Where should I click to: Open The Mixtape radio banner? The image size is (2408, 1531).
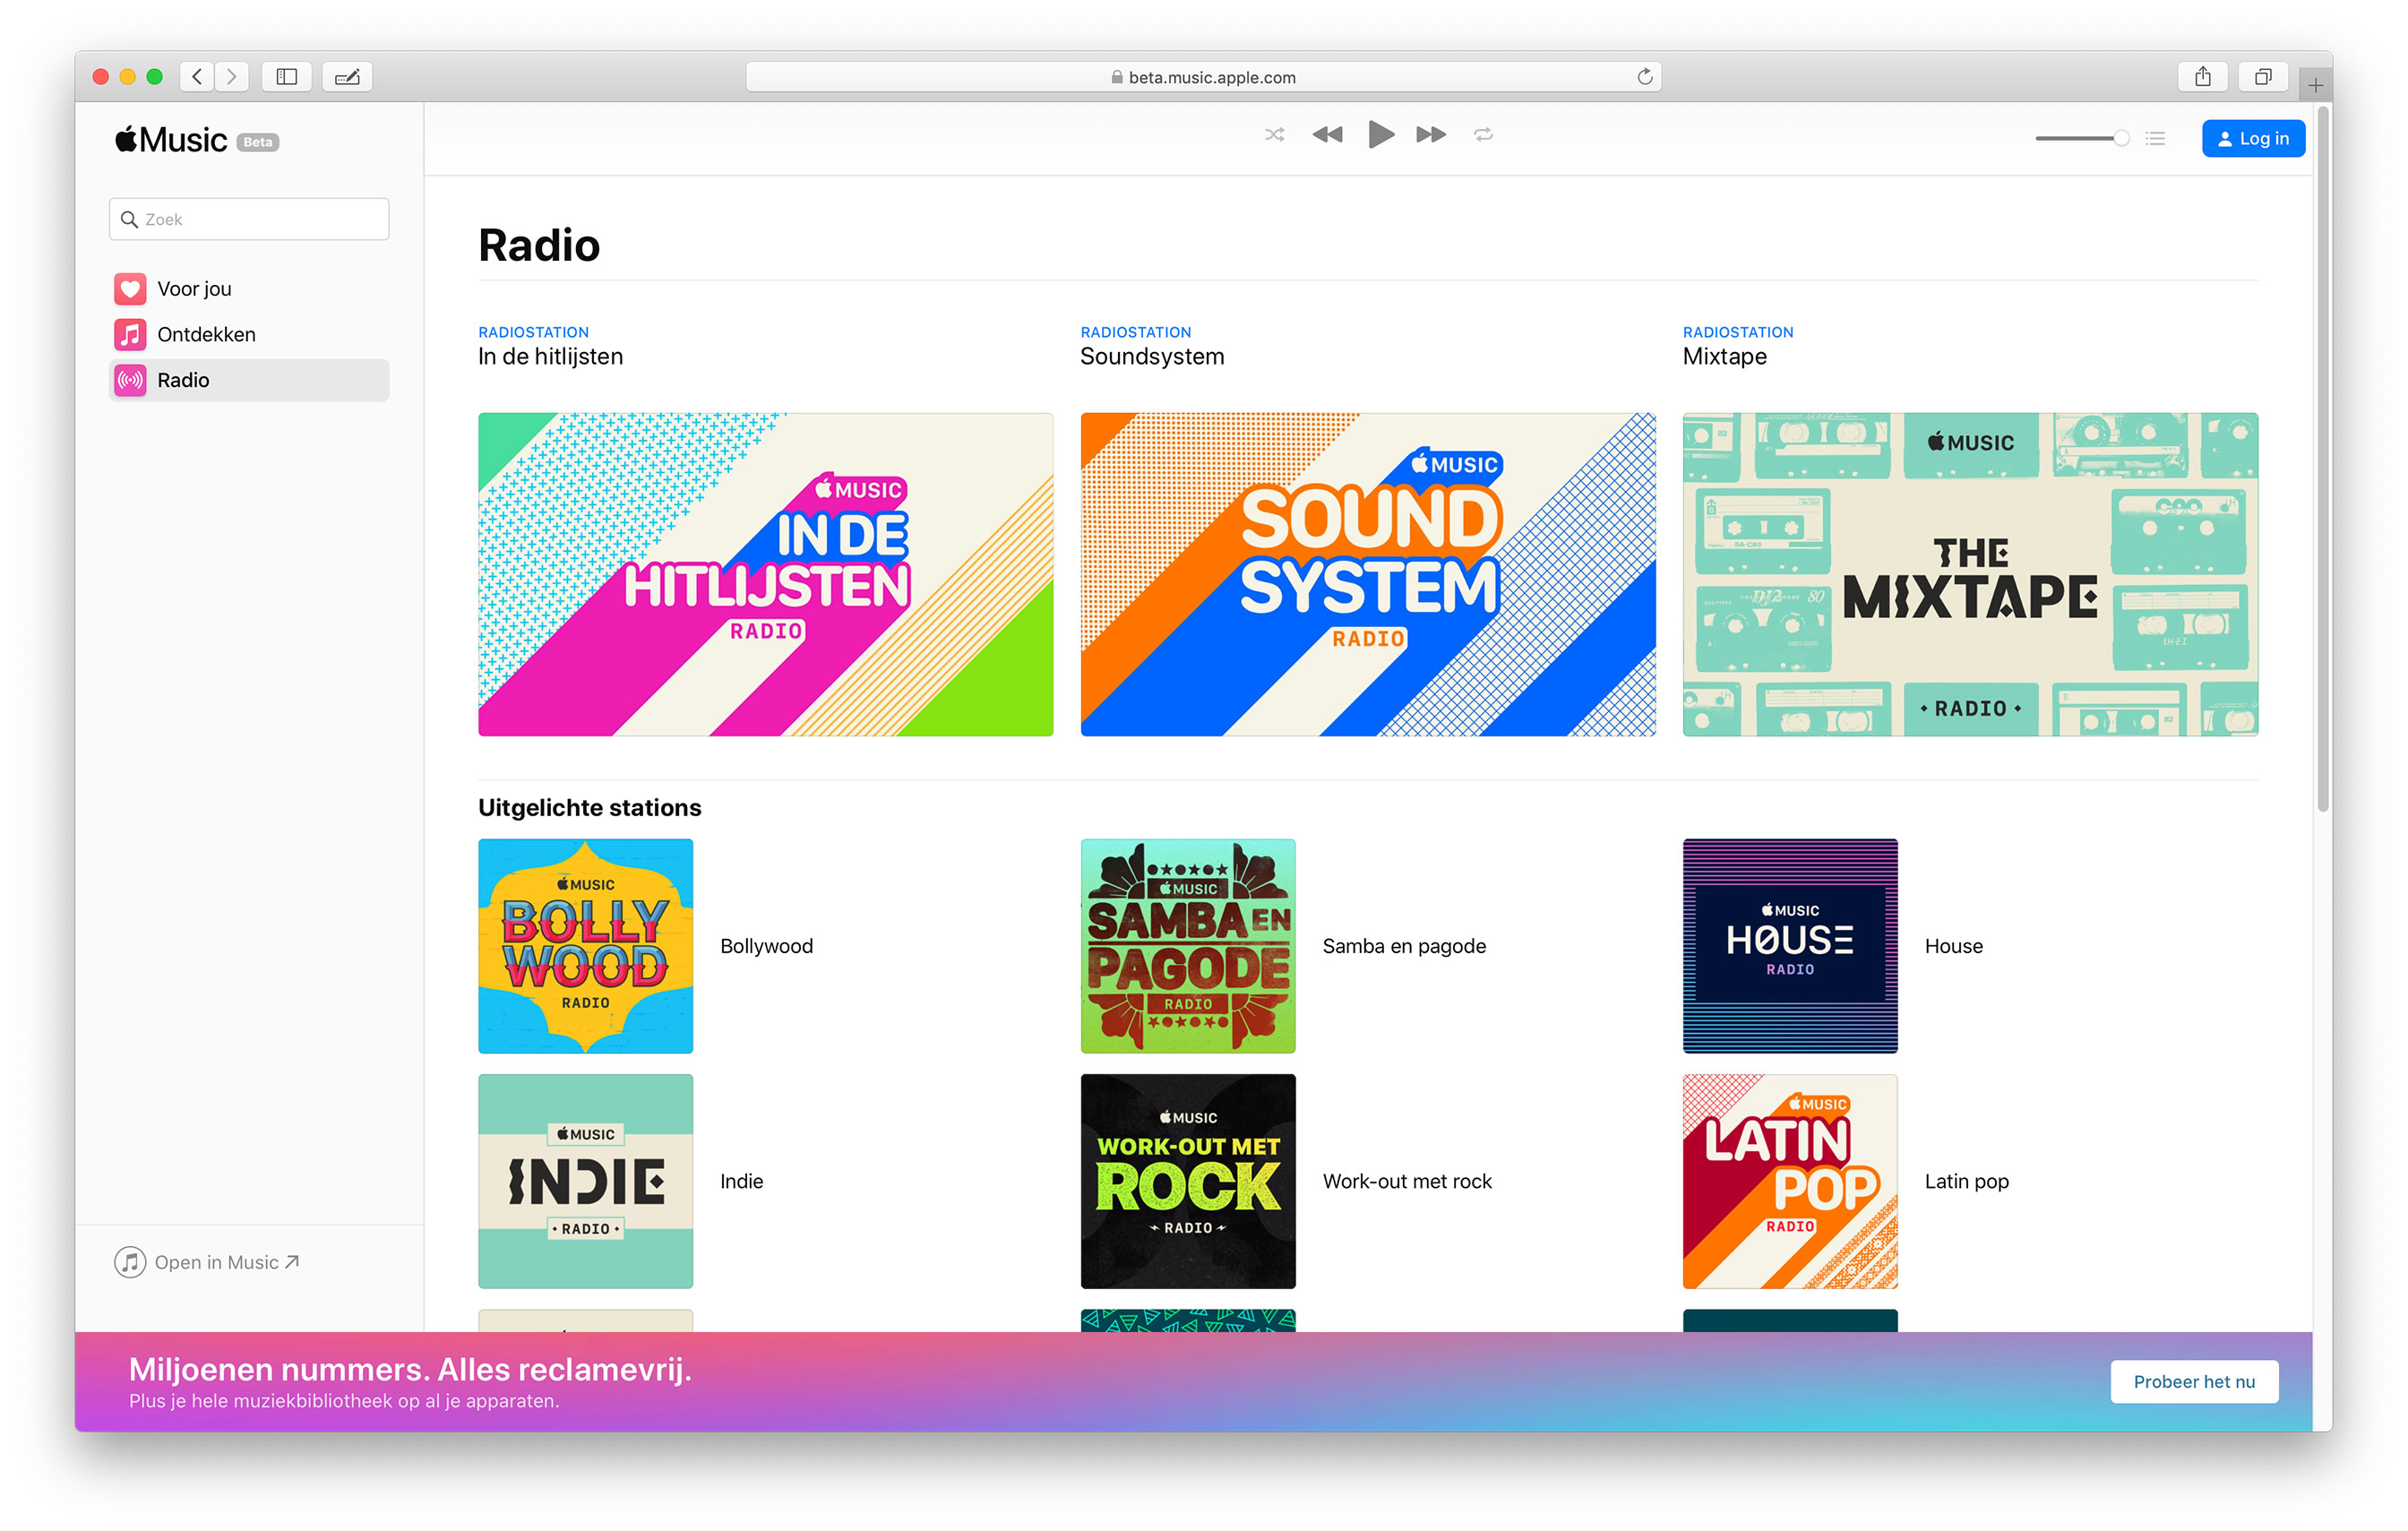coord(1970,574)
